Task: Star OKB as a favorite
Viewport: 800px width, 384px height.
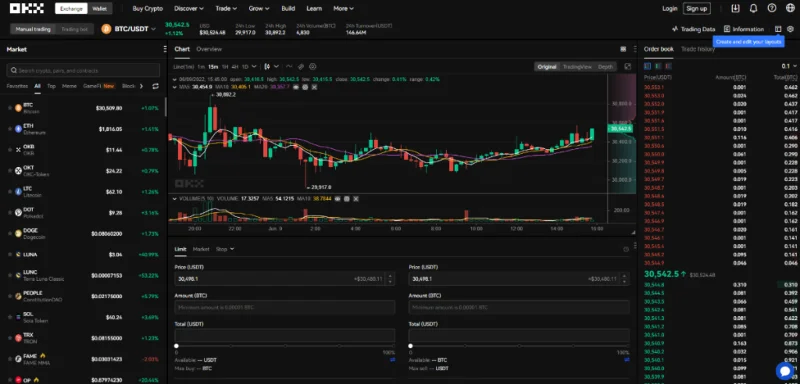Action: point(10,149)
